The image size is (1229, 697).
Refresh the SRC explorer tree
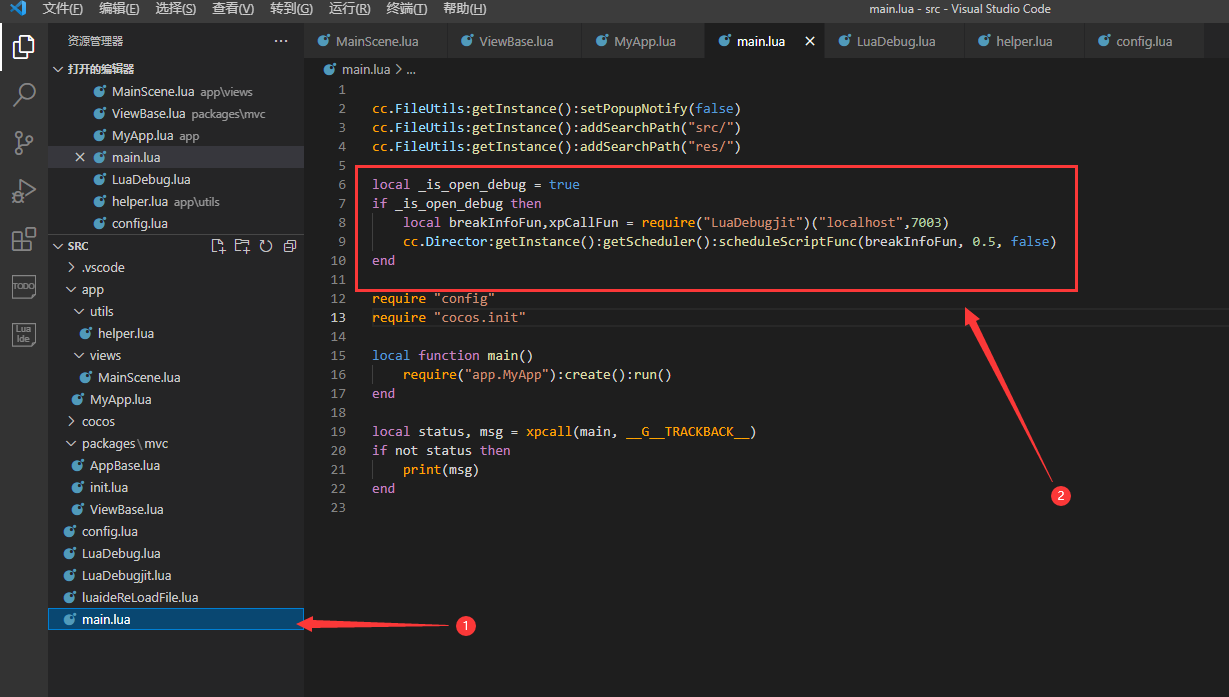point(266,246)
